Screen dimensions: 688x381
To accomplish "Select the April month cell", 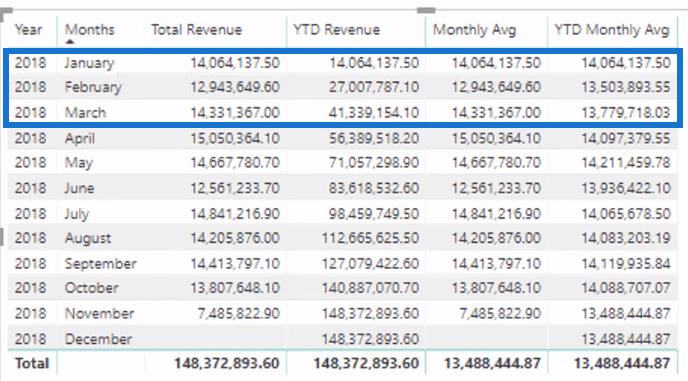I will pos(80,138).
